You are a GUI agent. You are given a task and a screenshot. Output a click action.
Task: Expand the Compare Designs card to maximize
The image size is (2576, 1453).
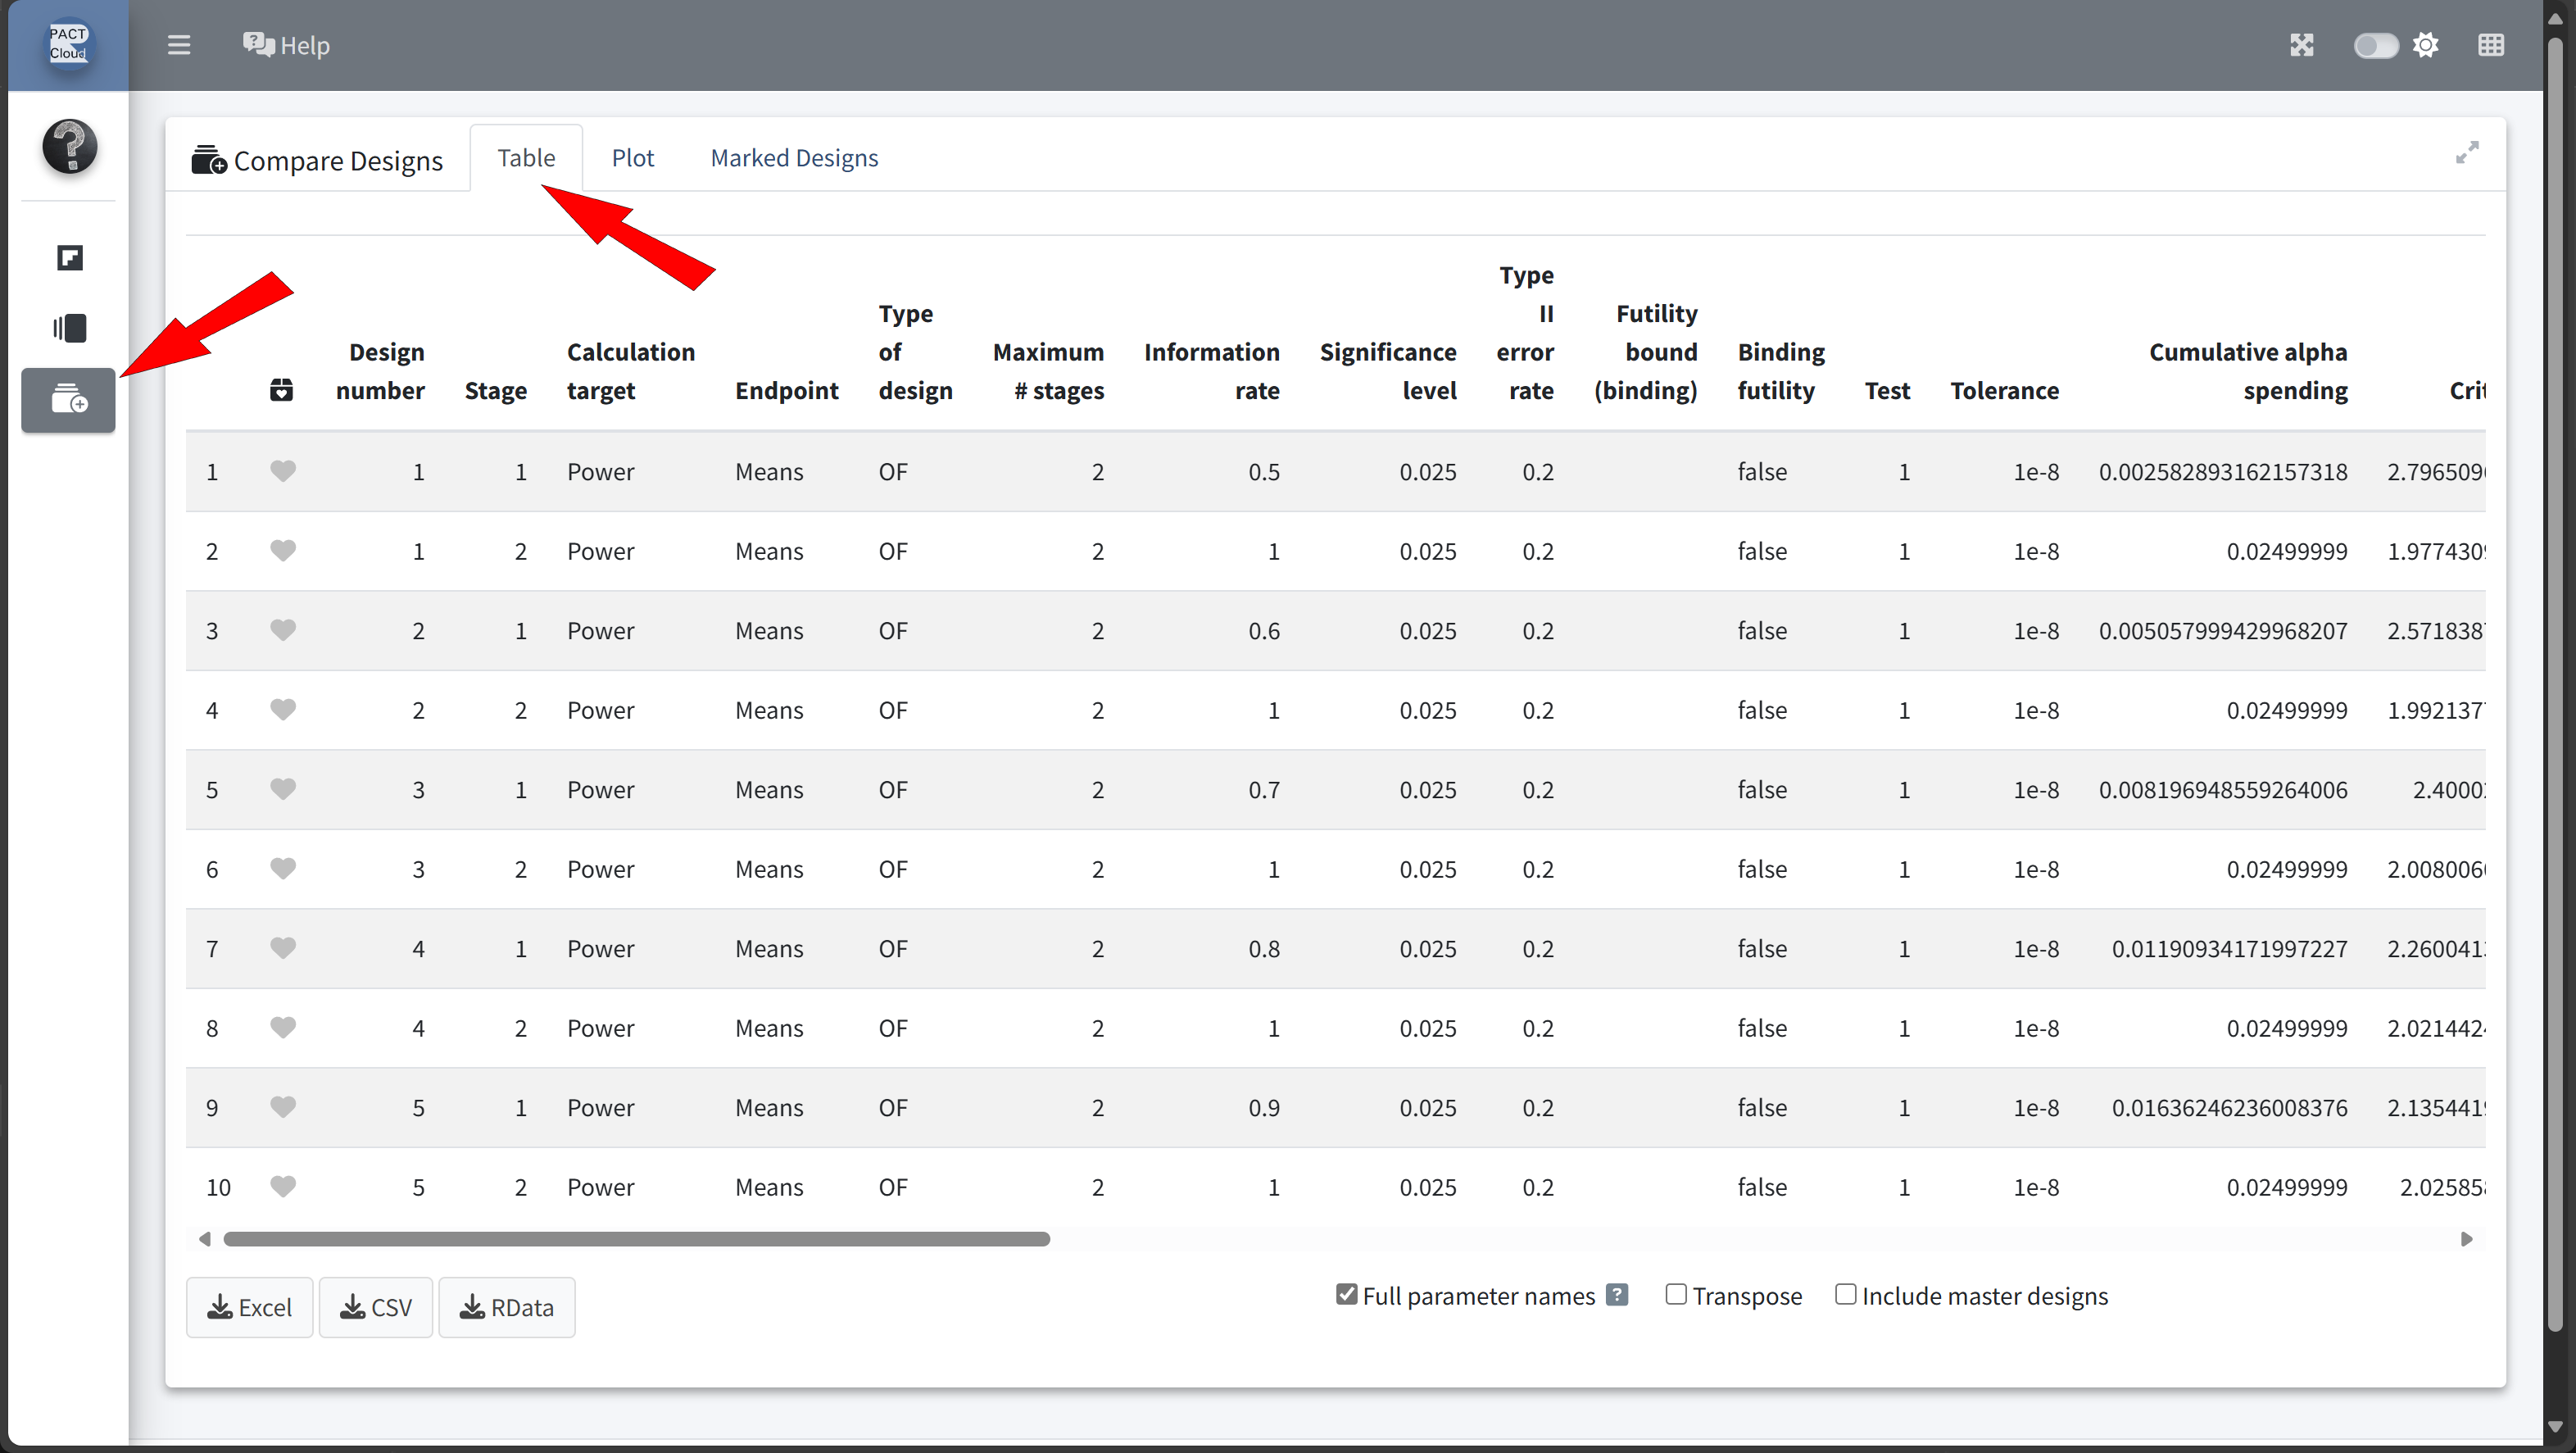tap(2467, 152)
